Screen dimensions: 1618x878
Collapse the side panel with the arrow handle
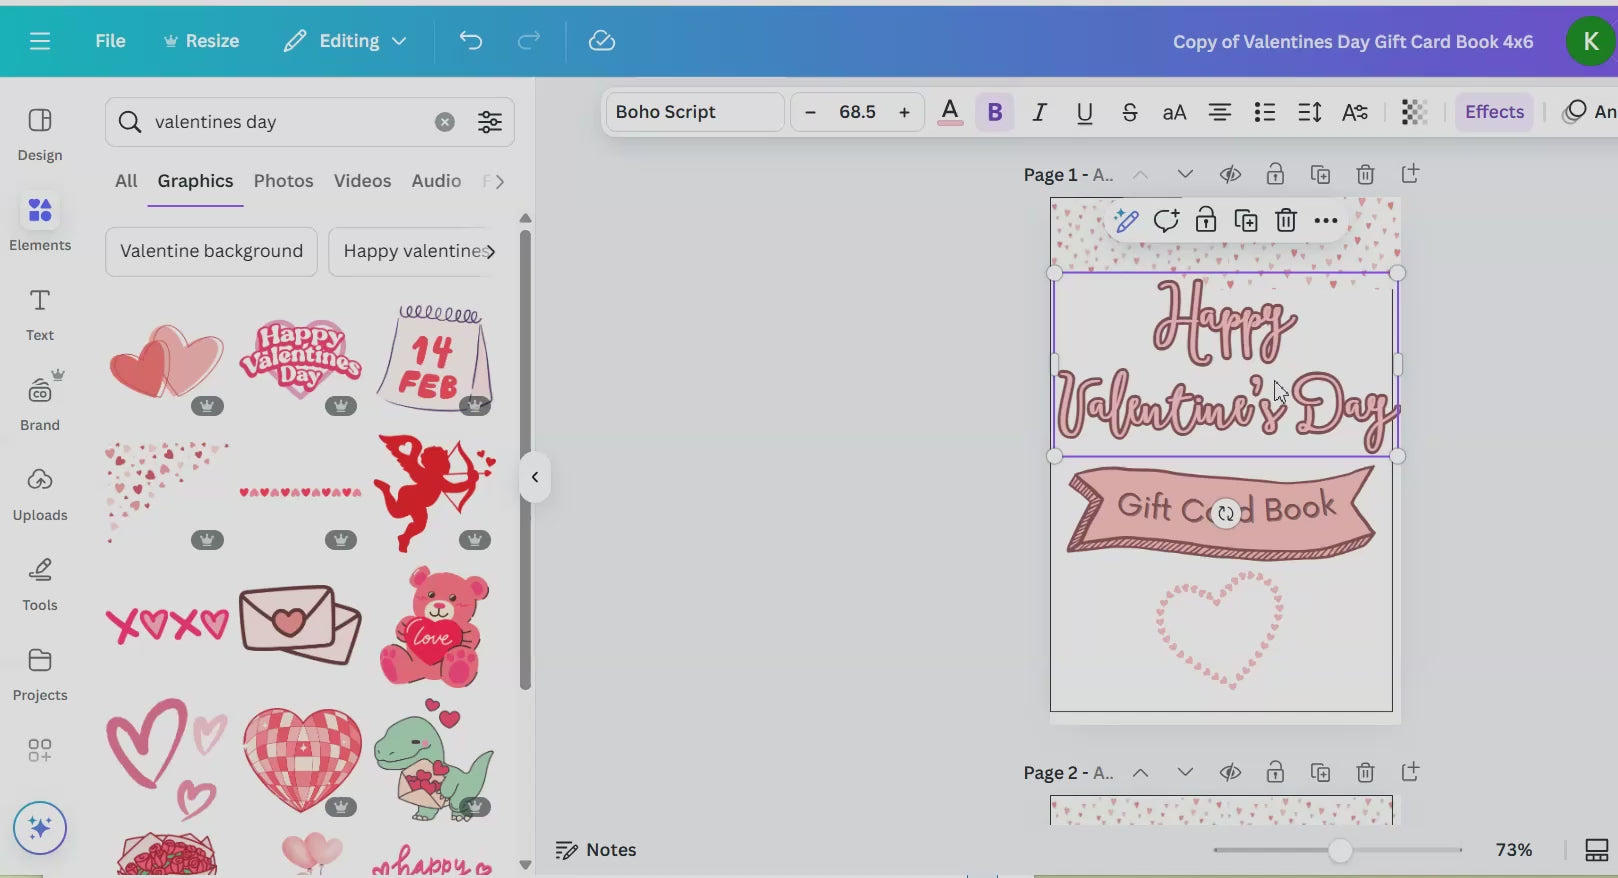tap(535, 477)
